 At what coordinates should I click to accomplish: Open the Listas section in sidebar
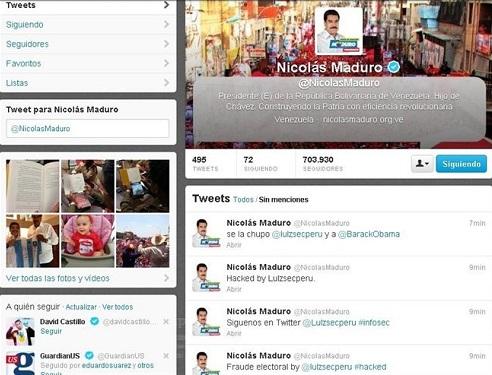coord(88,83)
